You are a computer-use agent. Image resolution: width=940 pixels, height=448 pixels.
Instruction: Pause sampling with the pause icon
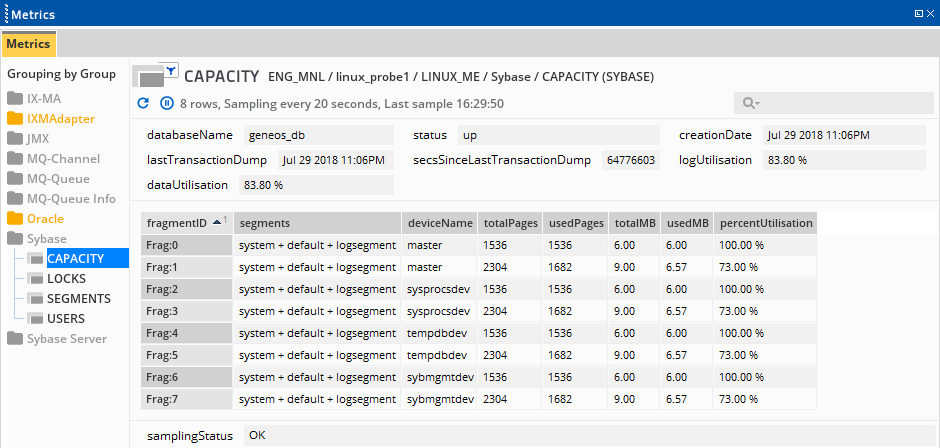click(x=167, y=103)
